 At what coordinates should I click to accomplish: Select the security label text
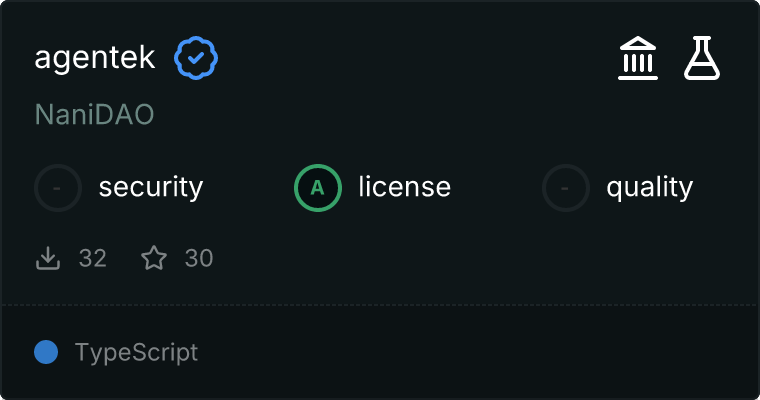(x=151, y=187)
